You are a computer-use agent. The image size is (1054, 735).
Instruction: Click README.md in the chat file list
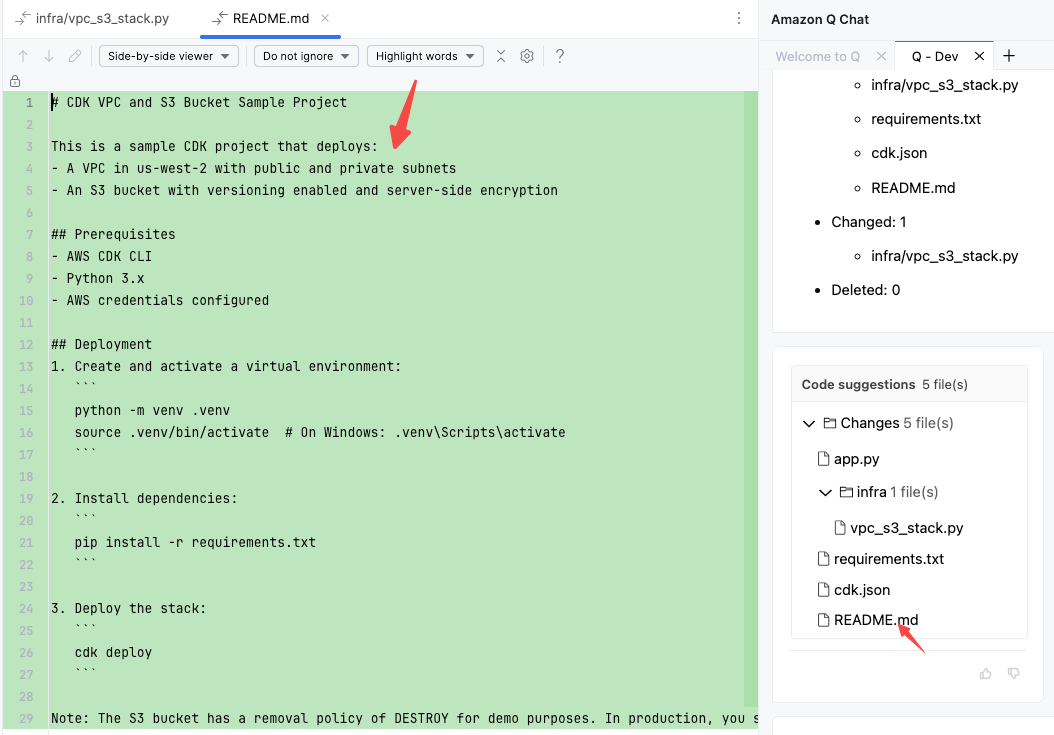click(913, 188)
